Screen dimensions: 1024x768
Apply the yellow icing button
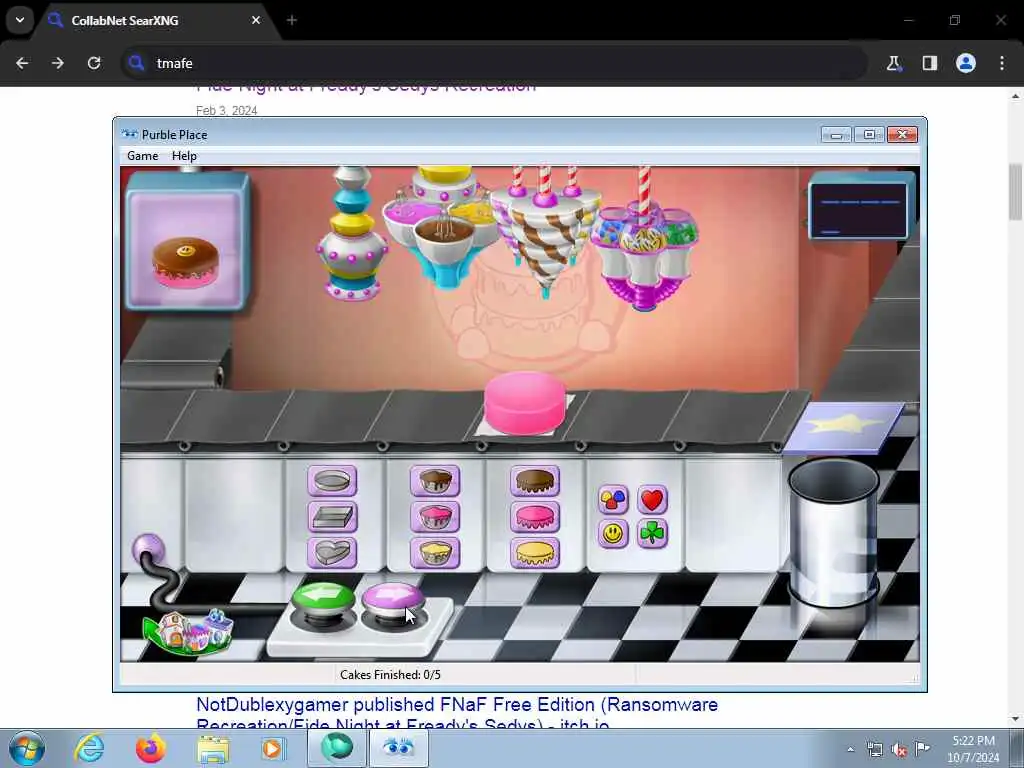pyautogui.click(x=535, y=553)
